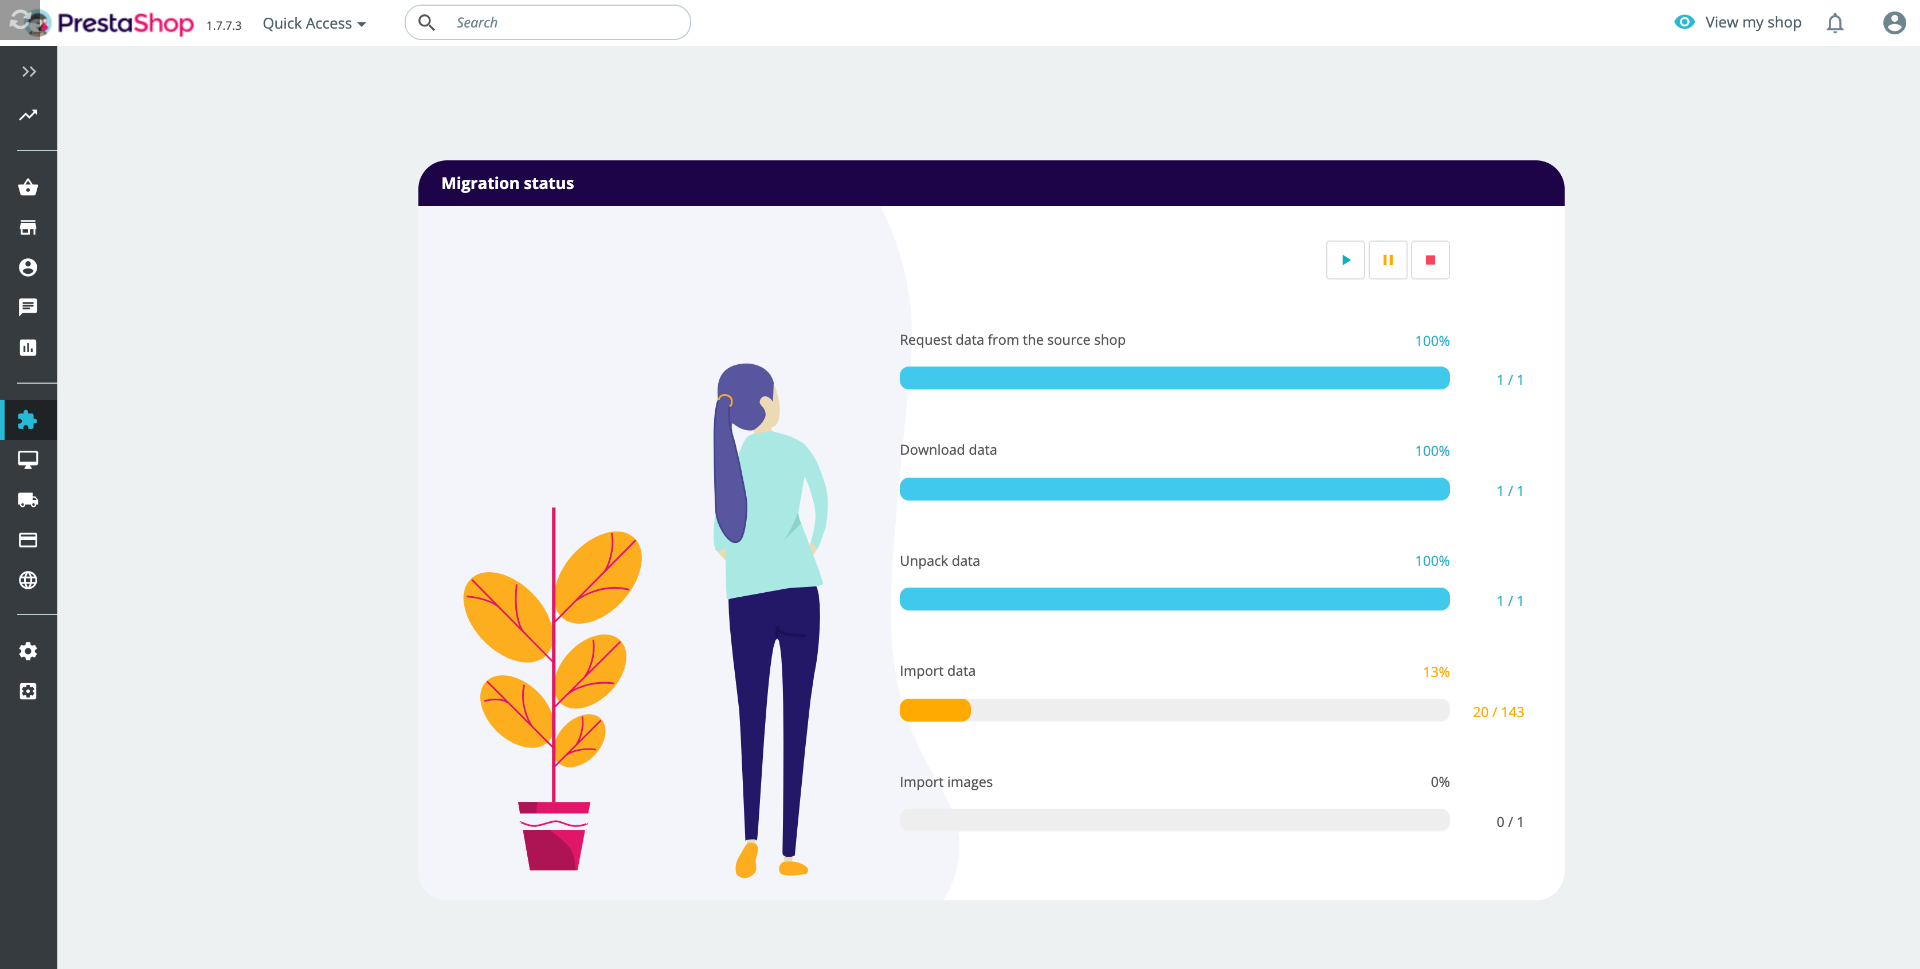Open Customer Service chat icon
Viewport: 1920px width, 969px height.
(x=28, y=307)
